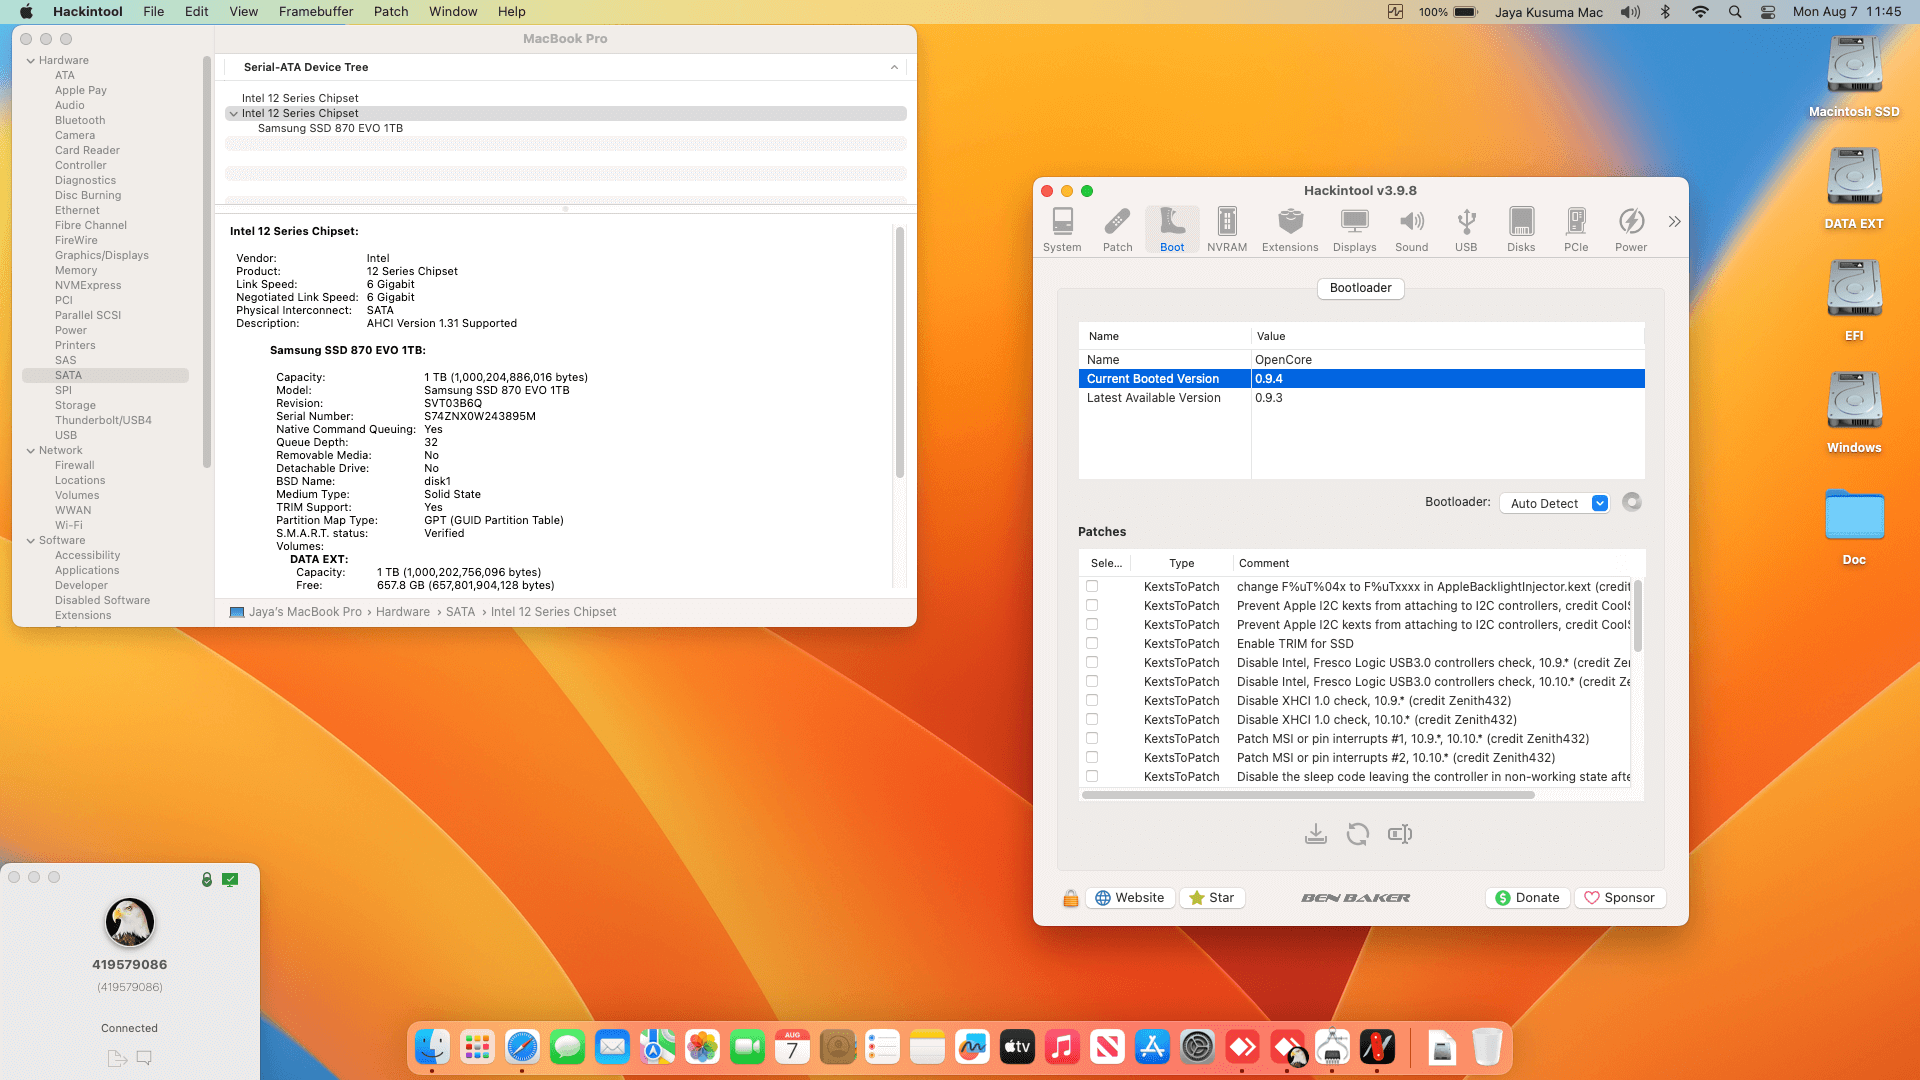Open the Extensions toolbar icon
This screenshot has width=1920, height=1080.
click(x=1289, y=229)
